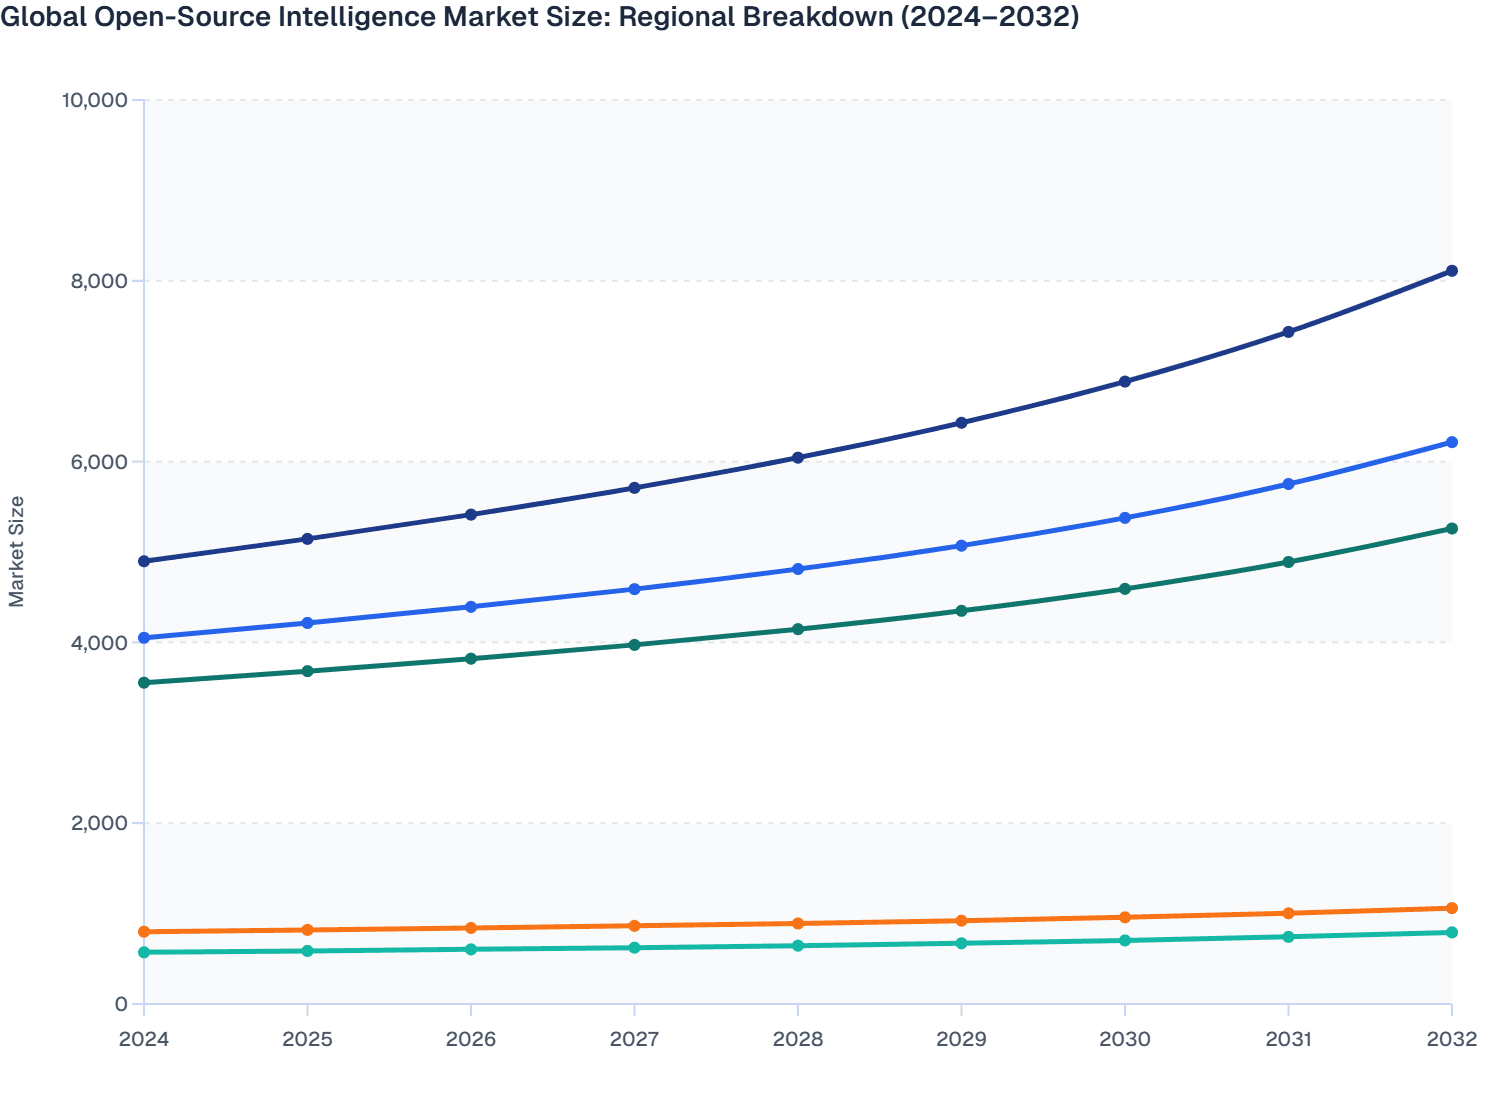Image resolution: width=1508 pixels, height=1120 pixels.
Task: Click the 2030 dark green marker
Action: 1125,589
